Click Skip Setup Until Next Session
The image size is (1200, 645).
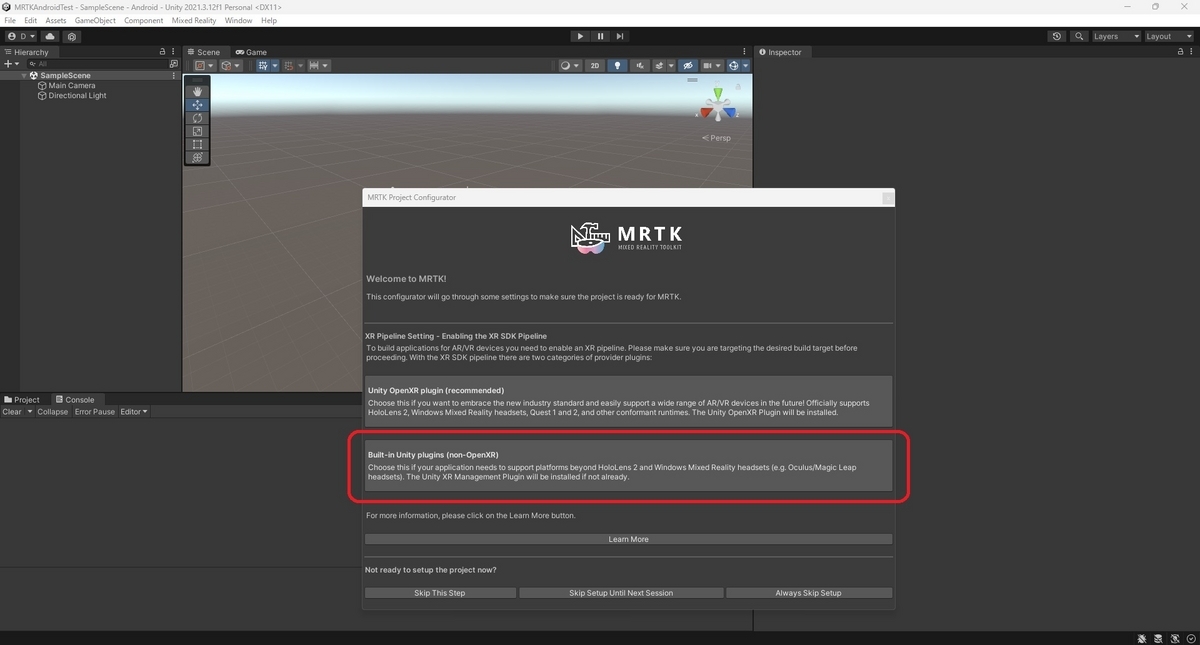coord(621,593)
